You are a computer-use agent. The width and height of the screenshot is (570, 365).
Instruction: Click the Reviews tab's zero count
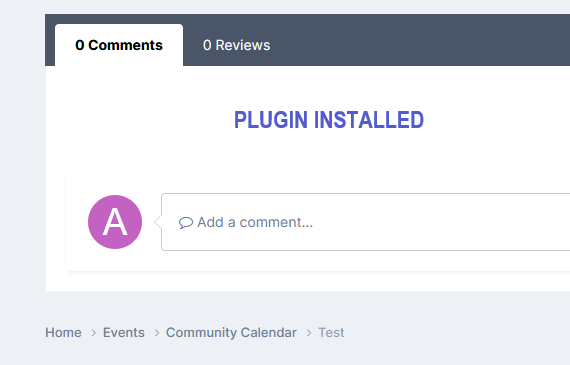pyautogui.click(x=207, y=45)
